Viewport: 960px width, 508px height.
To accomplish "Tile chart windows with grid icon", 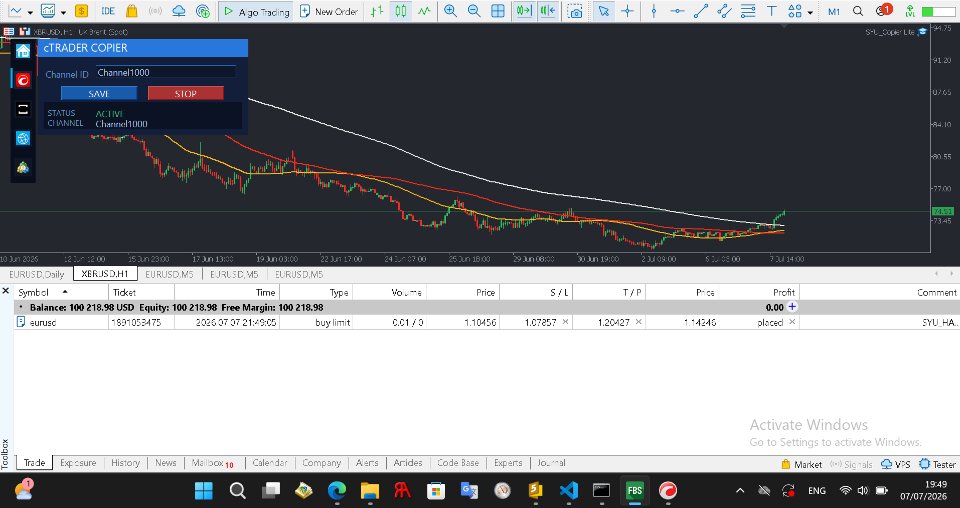I will 498,11.
